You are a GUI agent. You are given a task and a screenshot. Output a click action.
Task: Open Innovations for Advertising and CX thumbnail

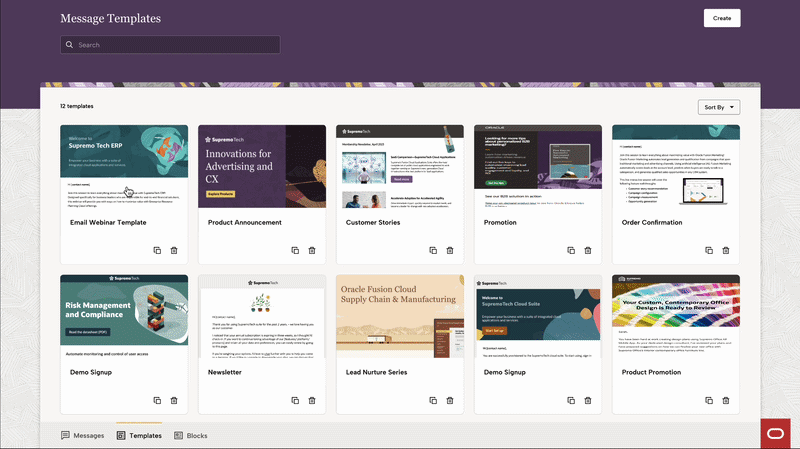(x=262, y=166)
